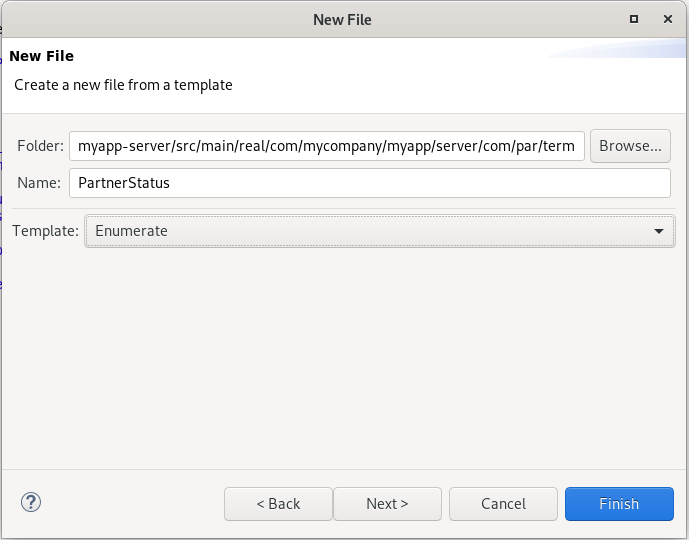Advance the wizard with Next >
The height and width of the screenshot is (540, 689).
(x=387, y=504)
